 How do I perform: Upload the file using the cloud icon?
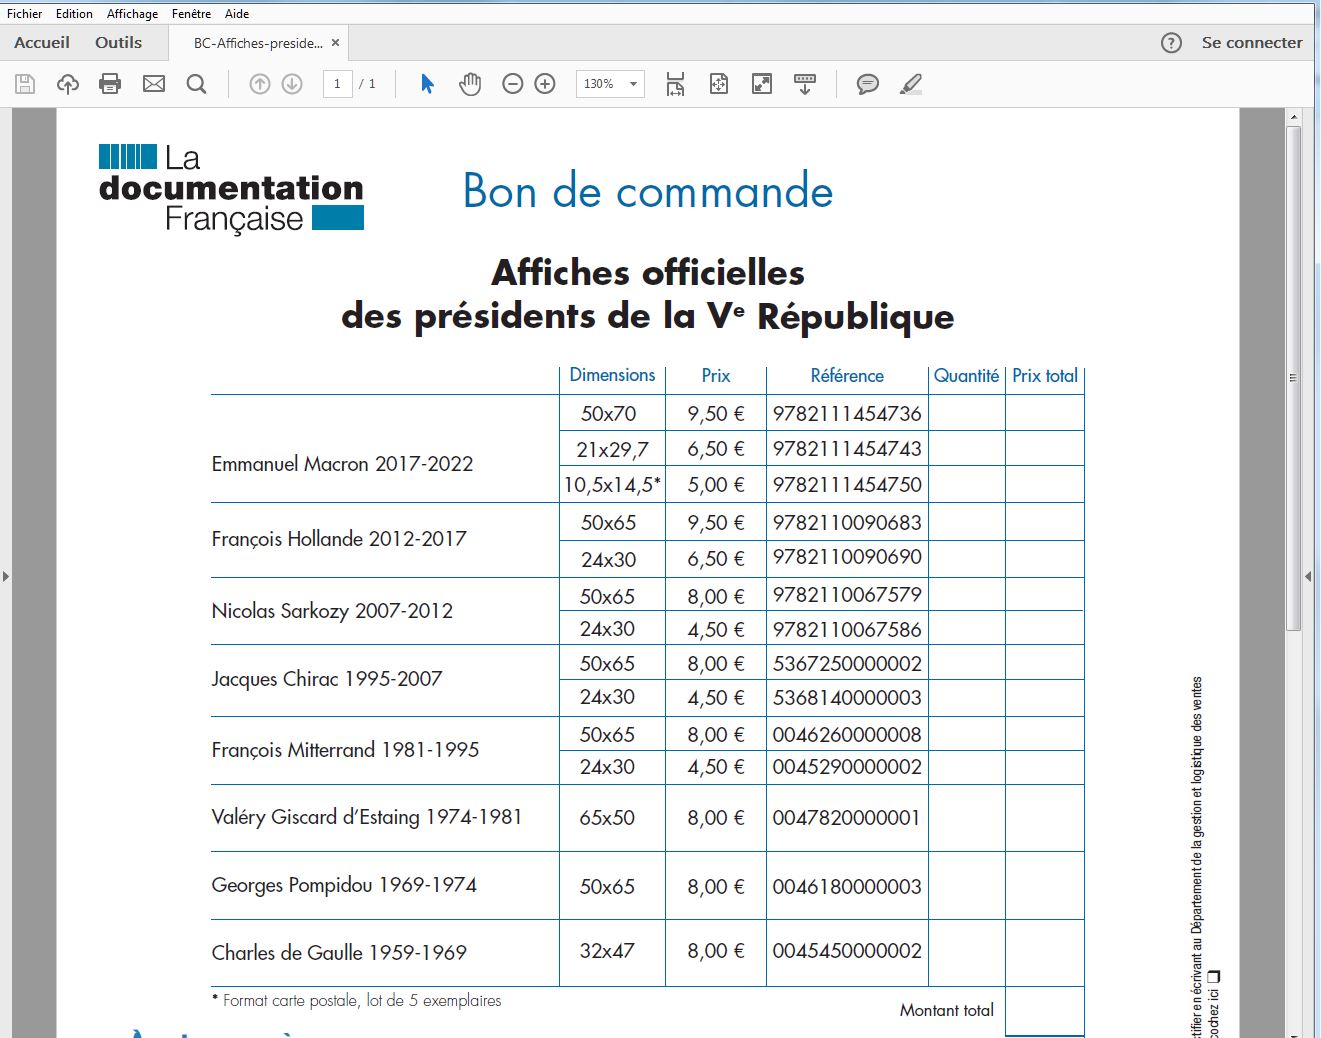pos(68,84)
